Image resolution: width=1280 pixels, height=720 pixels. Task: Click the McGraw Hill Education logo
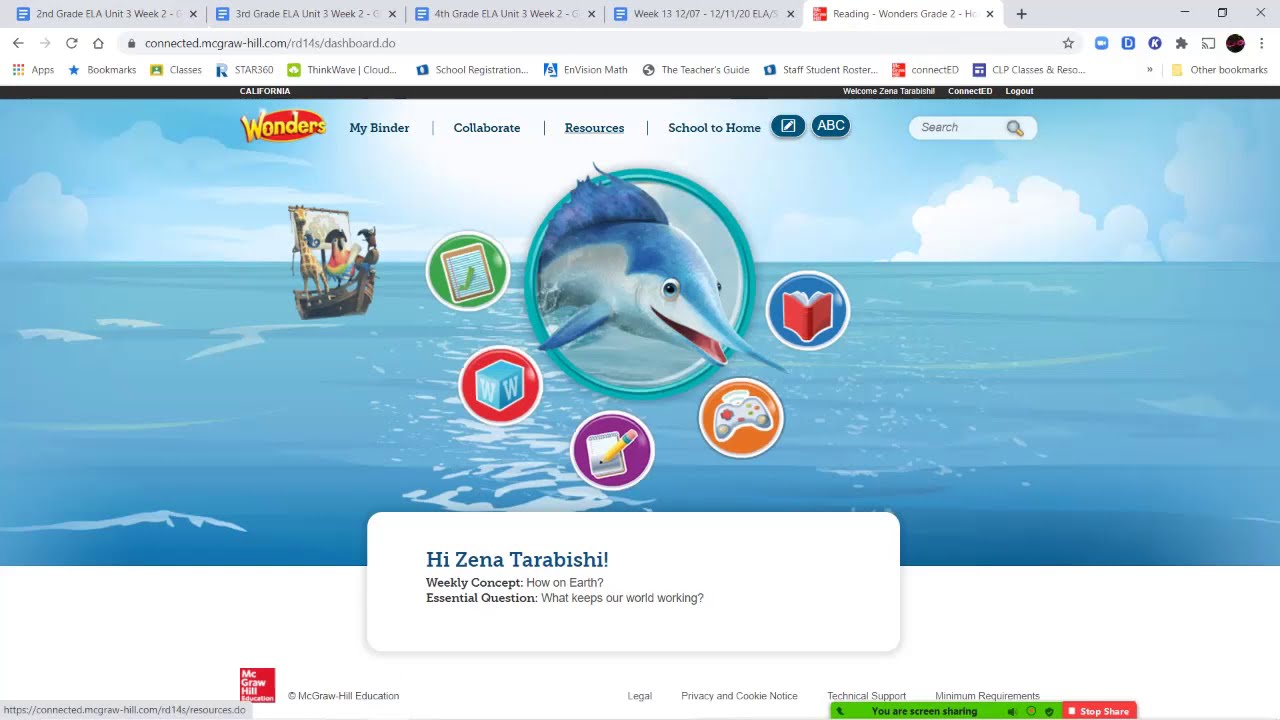coord(257,685)
